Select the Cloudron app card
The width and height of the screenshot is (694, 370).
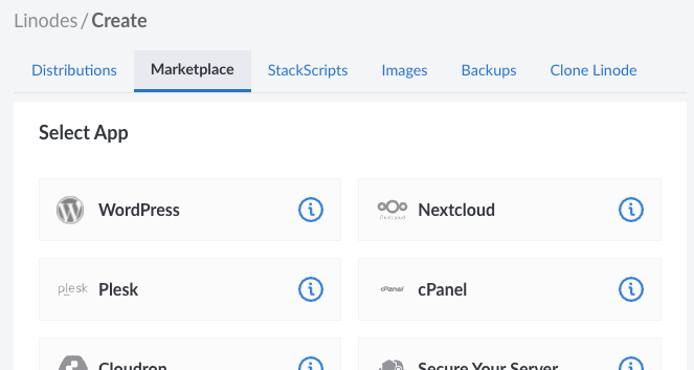(x=189, y=354)
